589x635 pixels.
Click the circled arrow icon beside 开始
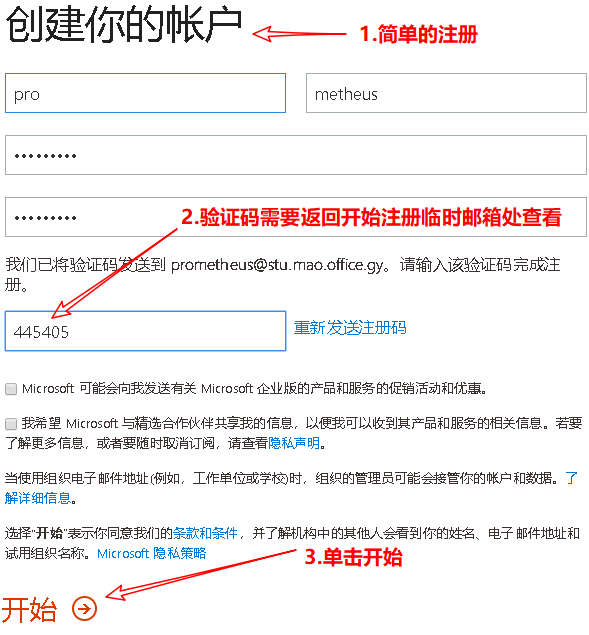pyautogui.click(x=84, y=608)
